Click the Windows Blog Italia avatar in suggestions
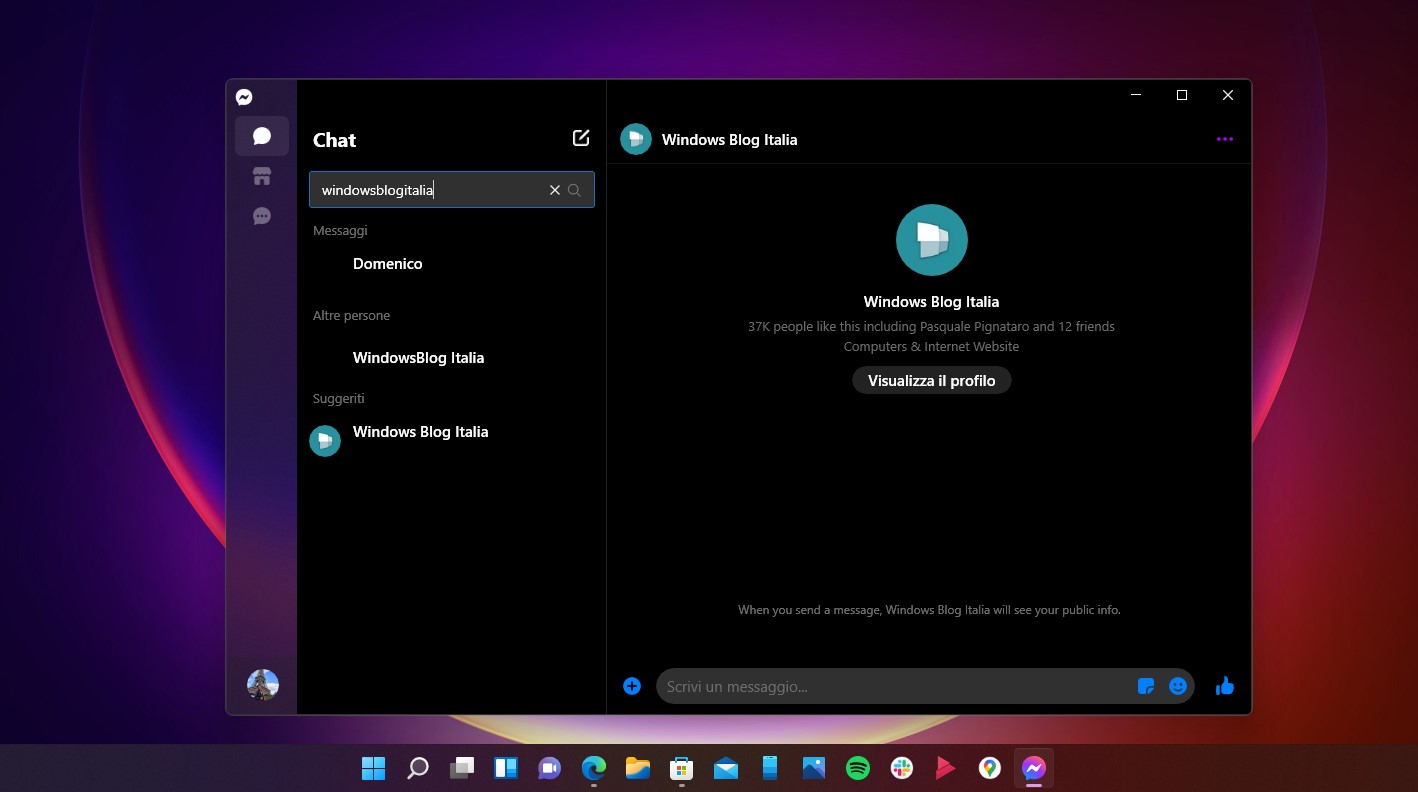 point(325,441)
